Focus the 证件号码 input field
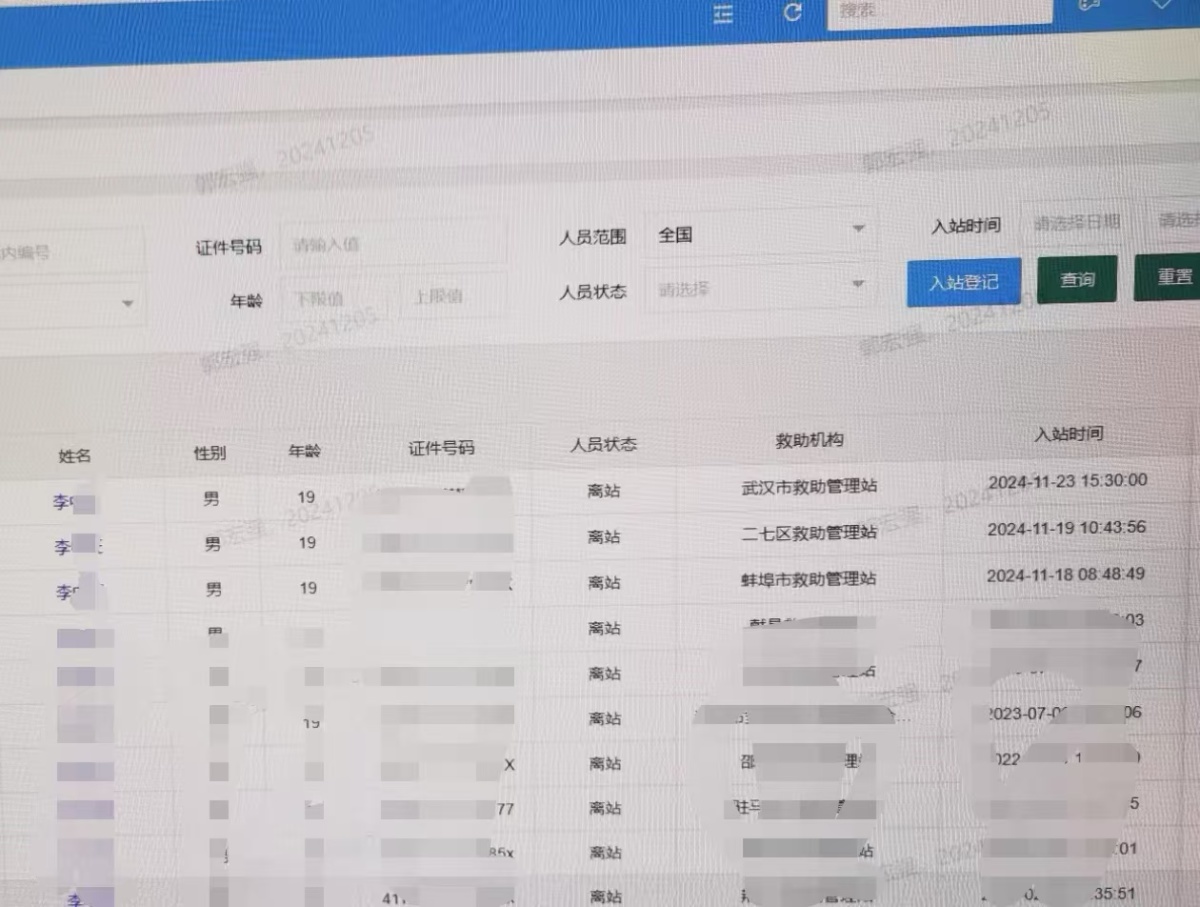Screen dimensions: 1200x907 pyautogui.click(x=392, y=244)
